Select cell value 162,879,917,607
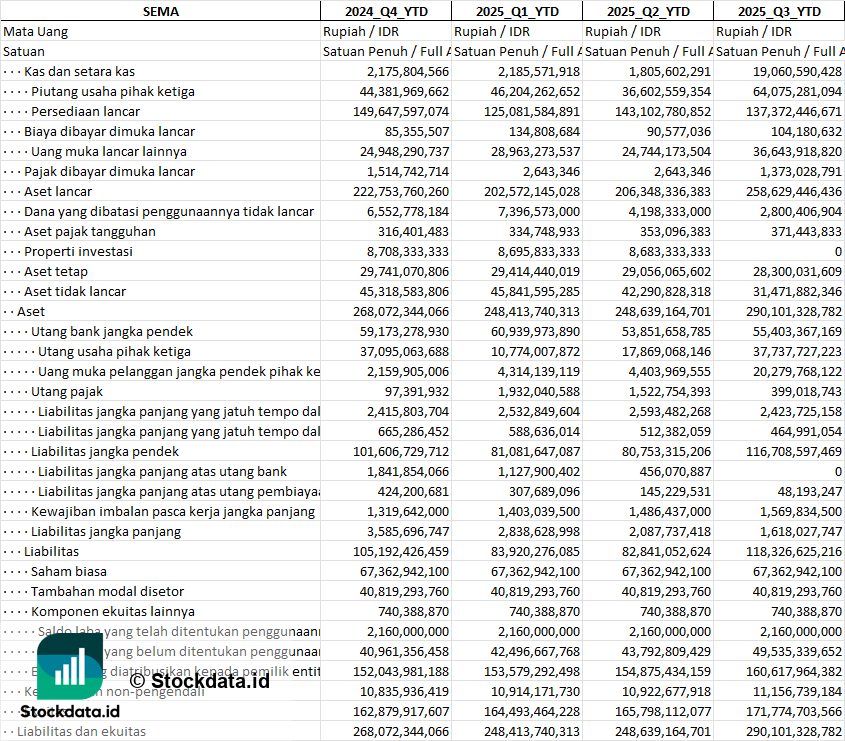The width and height of the screenshot is (845, 741). point(401,711)
